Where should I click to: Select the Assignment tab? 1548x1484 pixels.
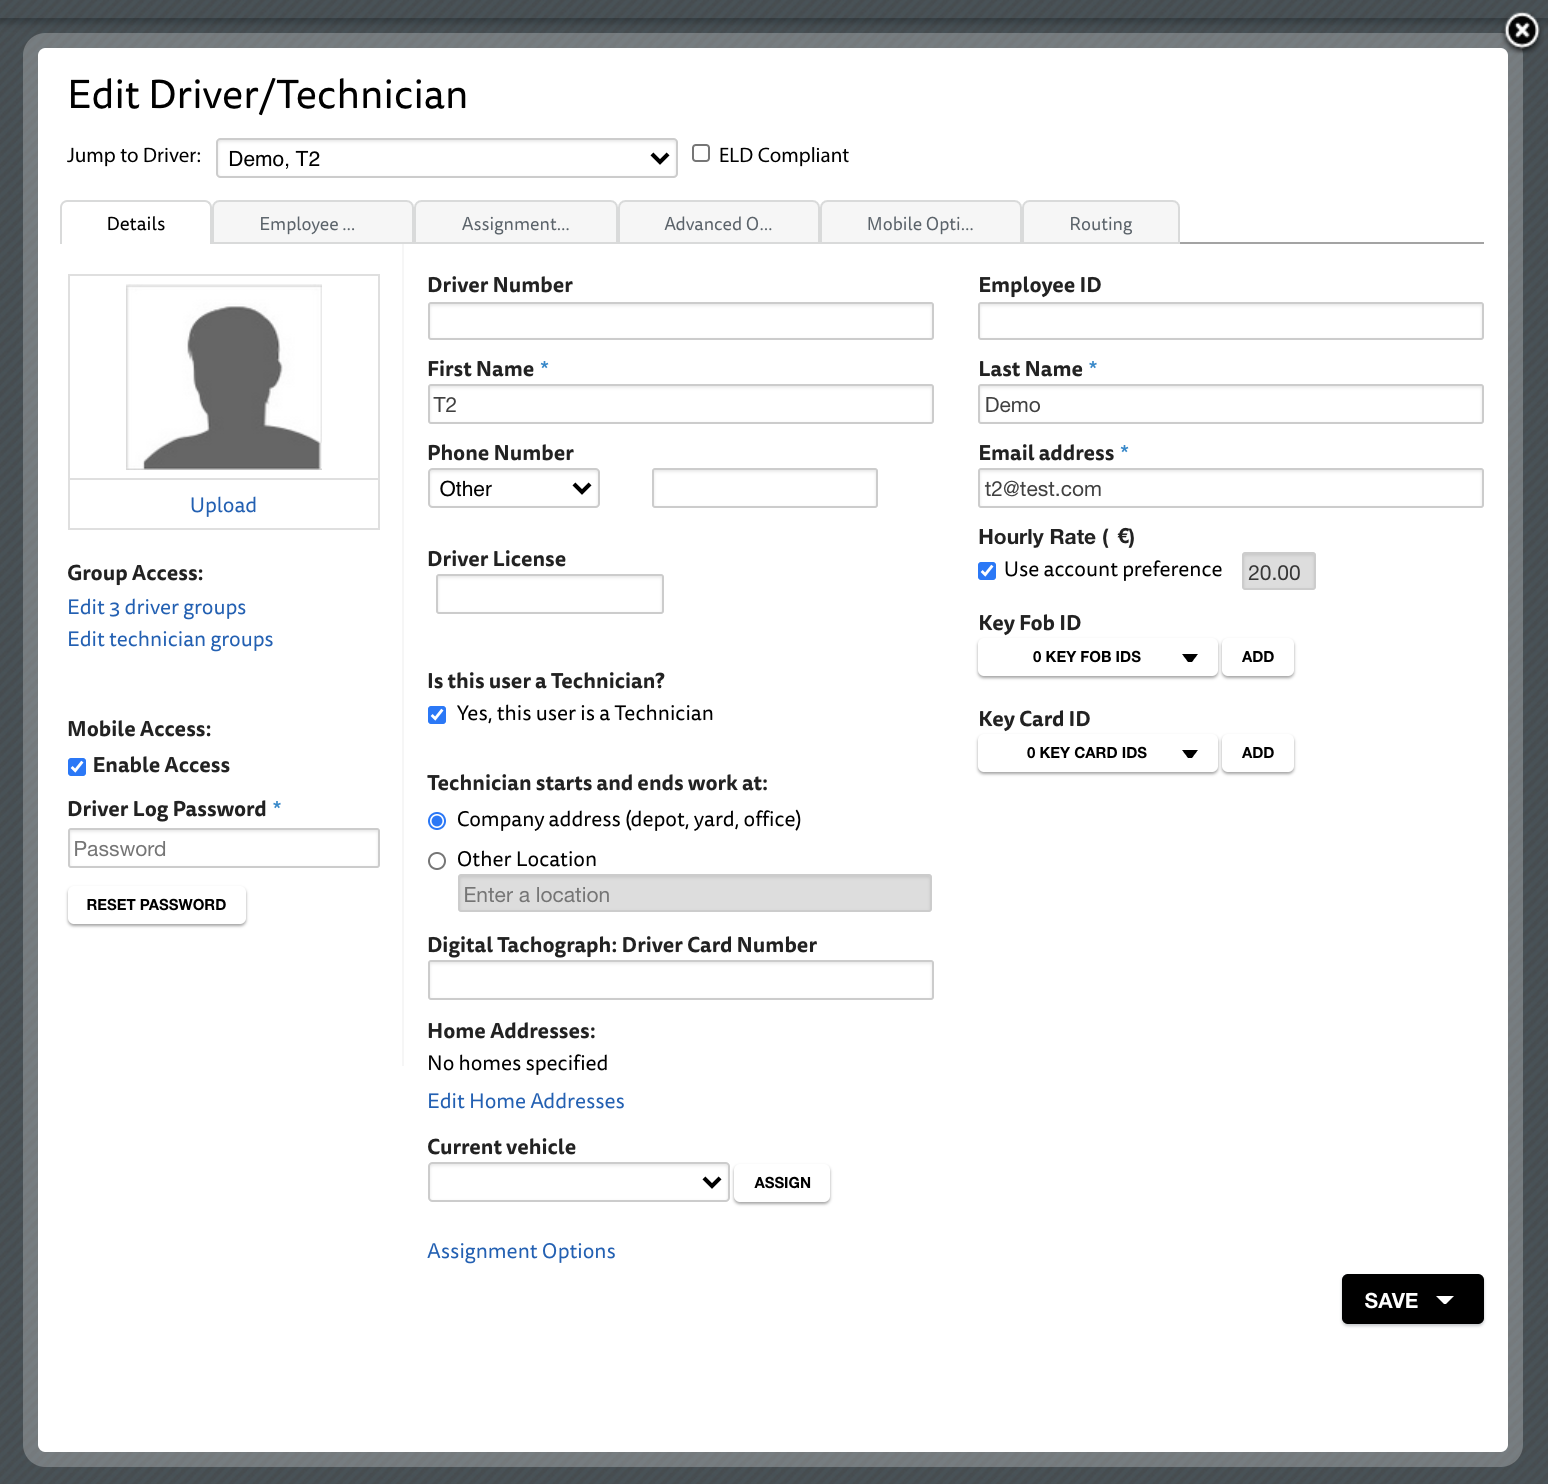[x=515, y=222]
